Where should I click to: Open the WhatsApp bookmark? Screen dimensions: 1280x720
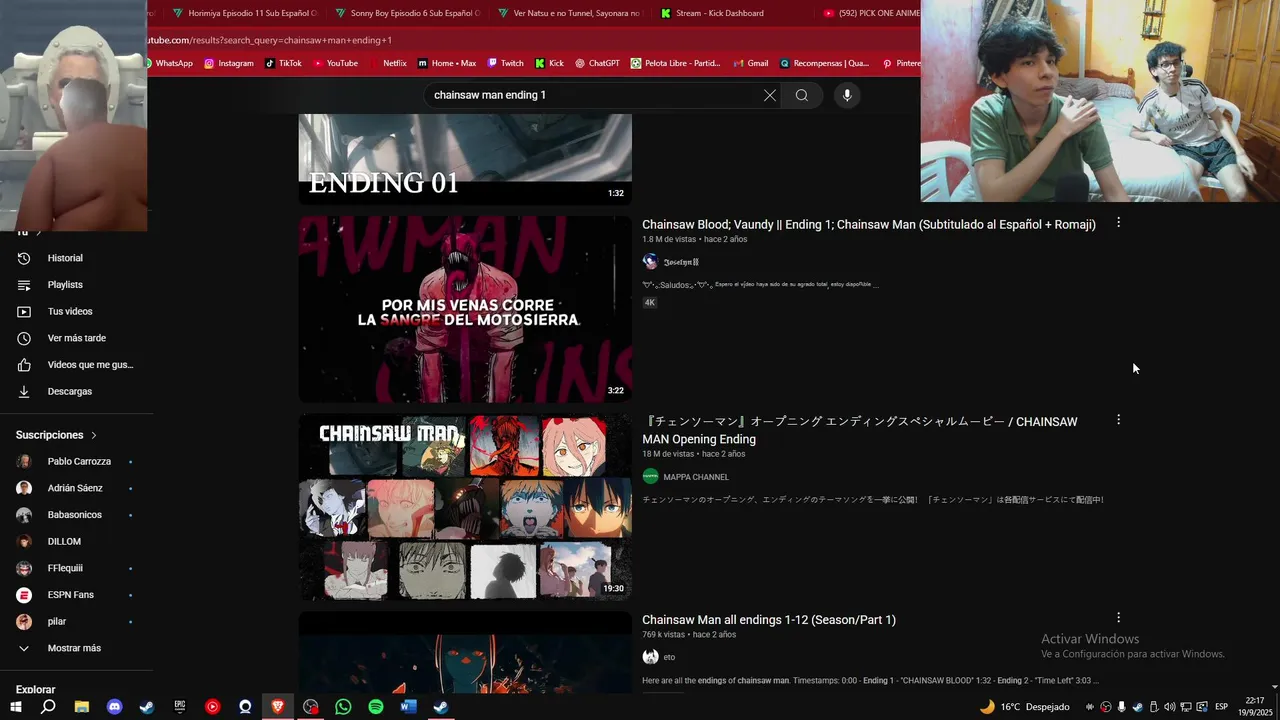(x=170, y=63)
